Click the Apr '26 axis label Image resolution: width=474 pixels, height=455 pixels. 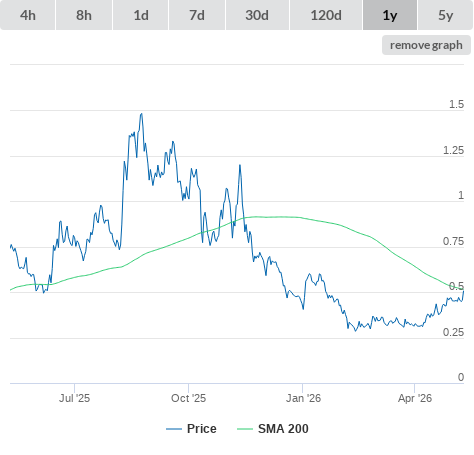coord(415,398)
